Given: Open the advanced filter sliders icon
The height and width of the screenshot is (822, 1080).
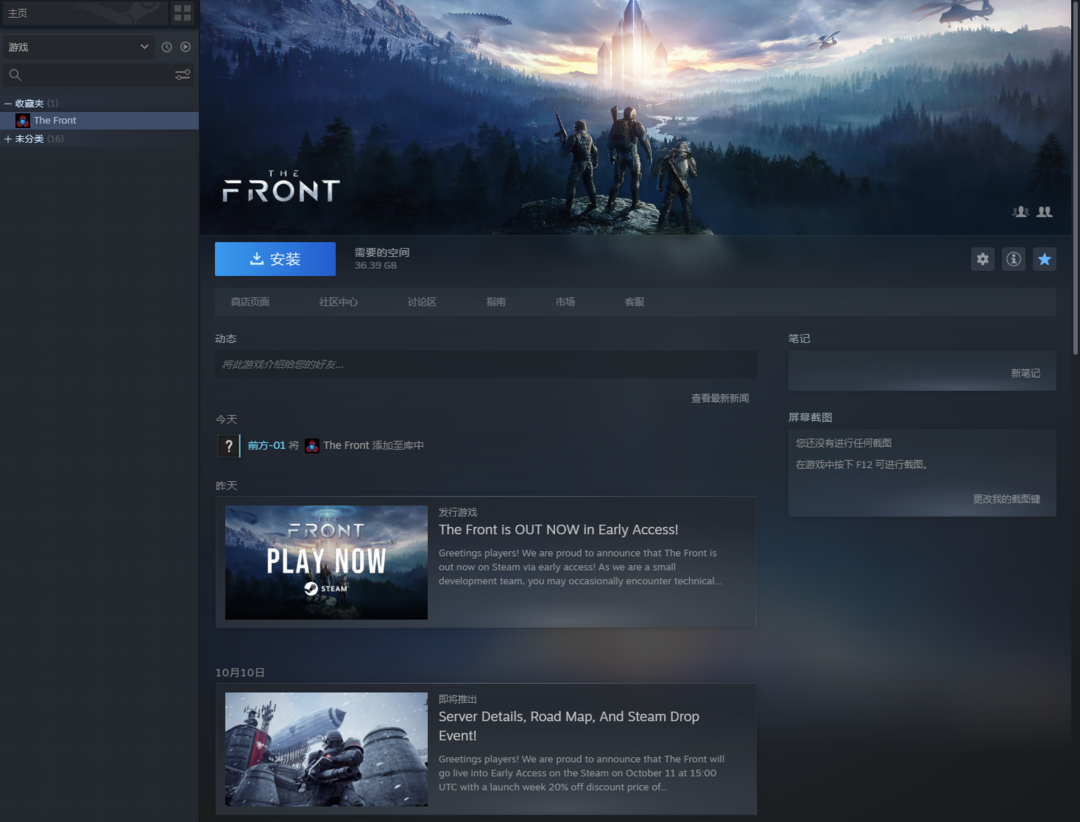Looking at the screenshot, I should pos(182,75).
